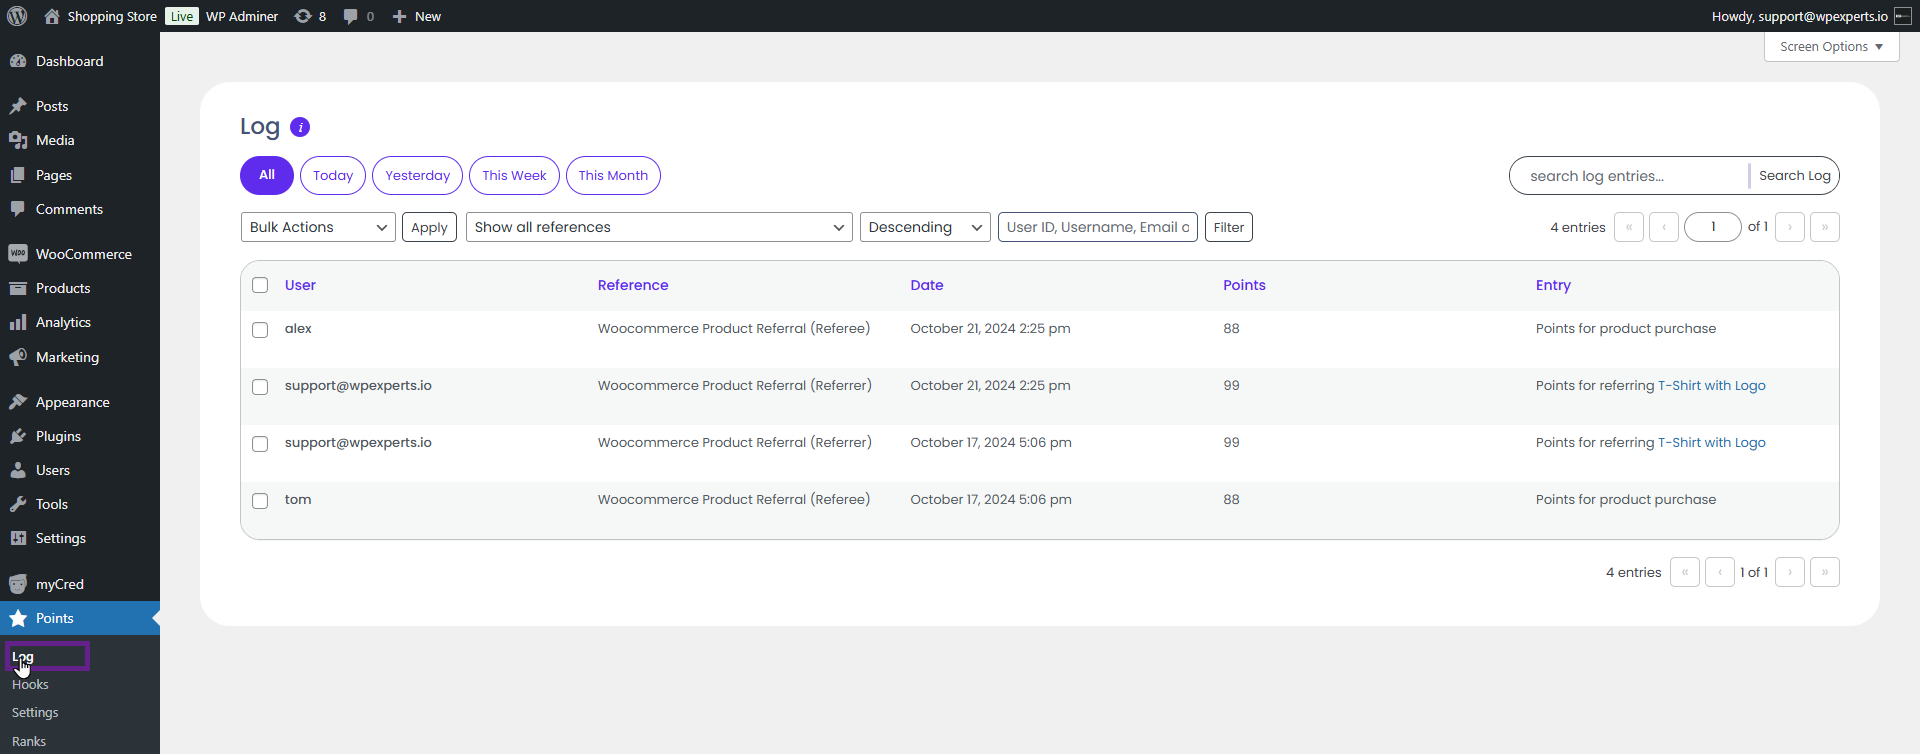
Task: Select the checkbox for user alex
Action: click(x=260, y=330)
